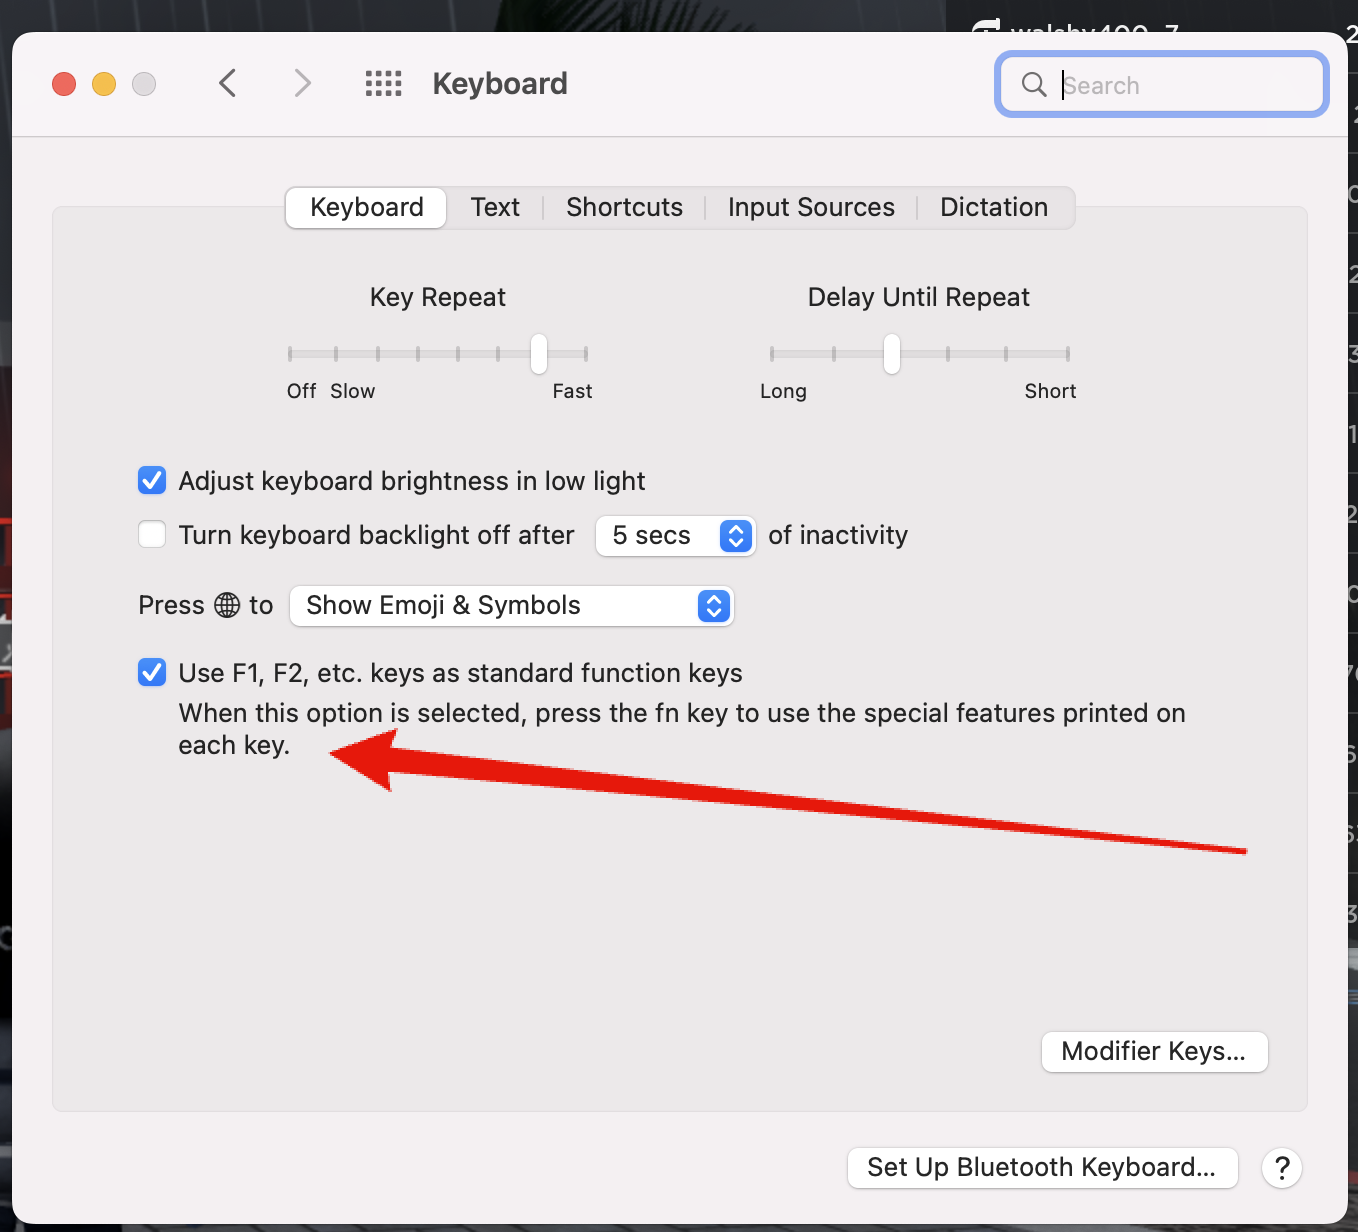Toggle Adjust keyboard brightness in low light
Viewport: 1358px width, 1232px height.
(152, 481)
